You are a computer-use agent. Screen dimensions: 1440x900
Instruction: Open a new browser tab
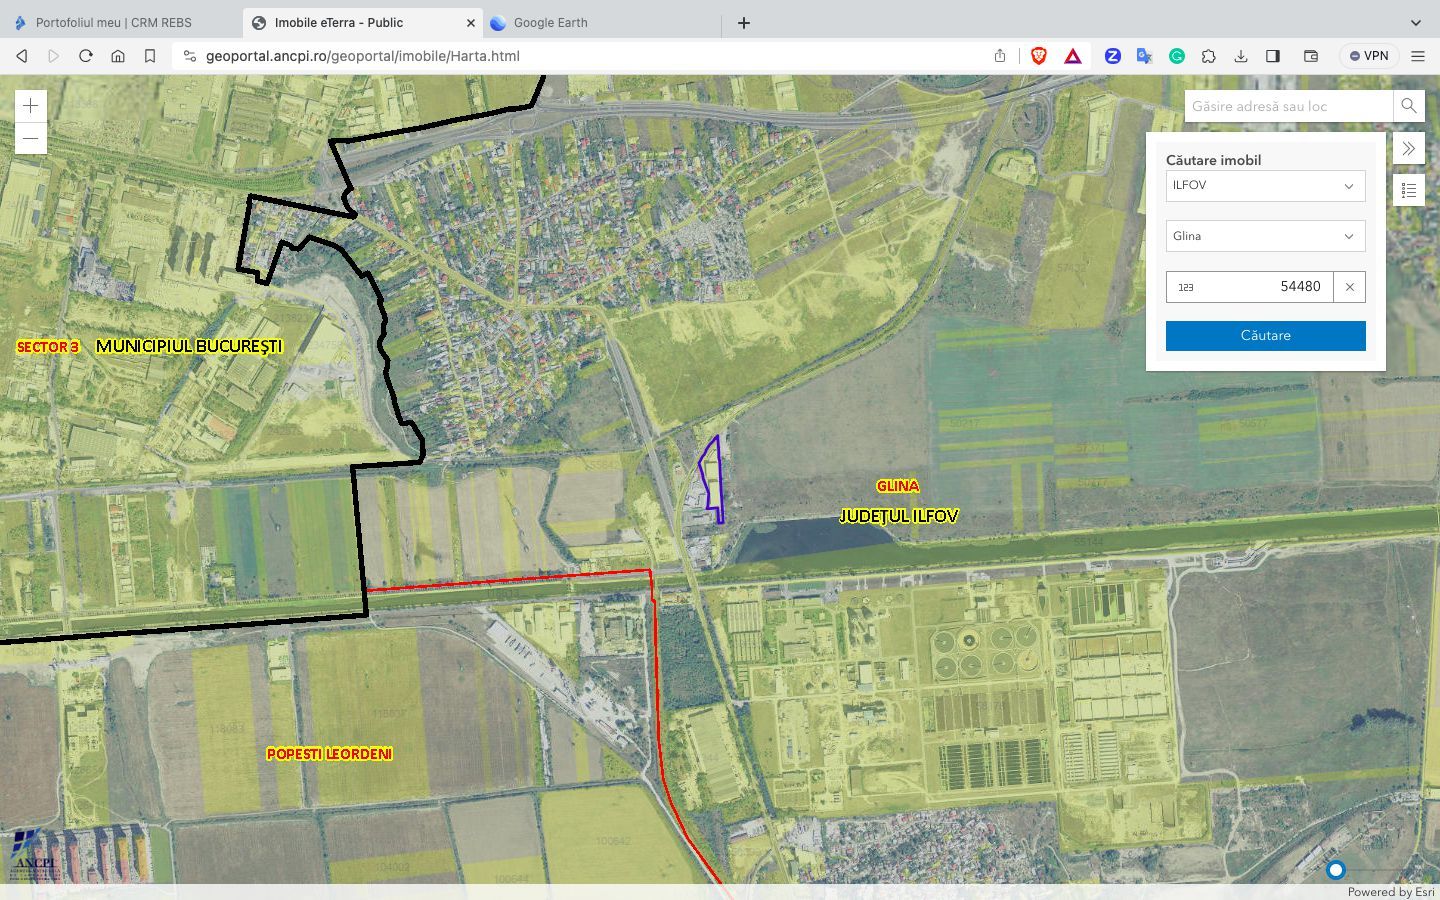click(x=744, y=23)
